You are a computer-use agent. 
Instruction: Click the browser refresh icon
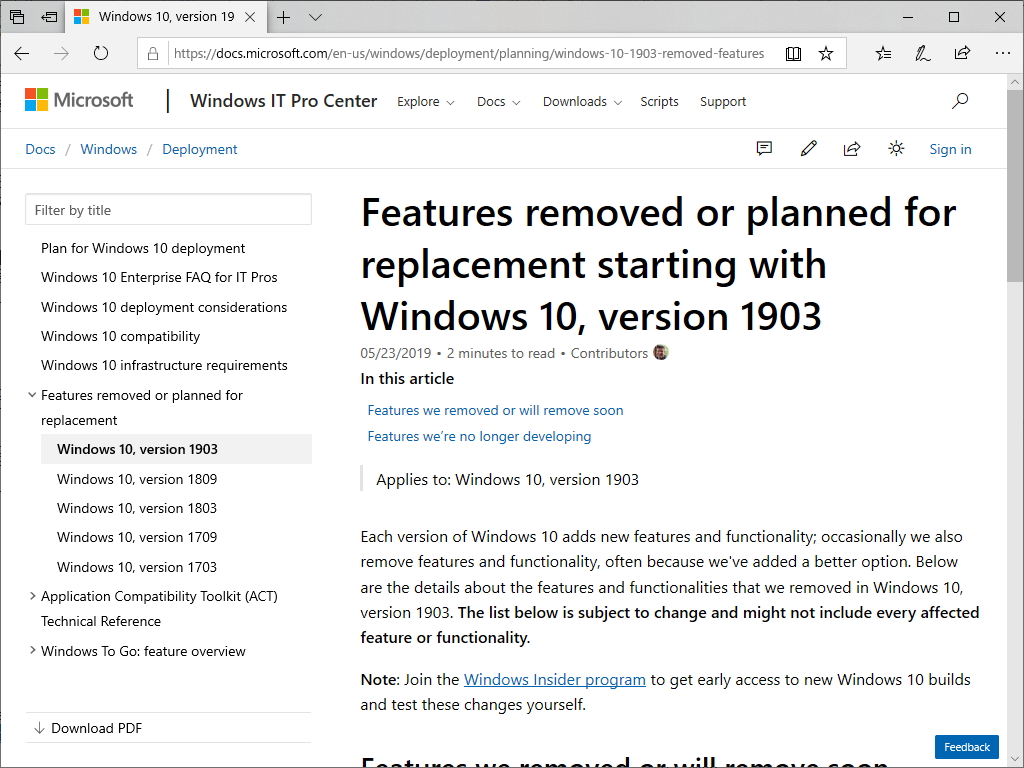coord(101,53)
